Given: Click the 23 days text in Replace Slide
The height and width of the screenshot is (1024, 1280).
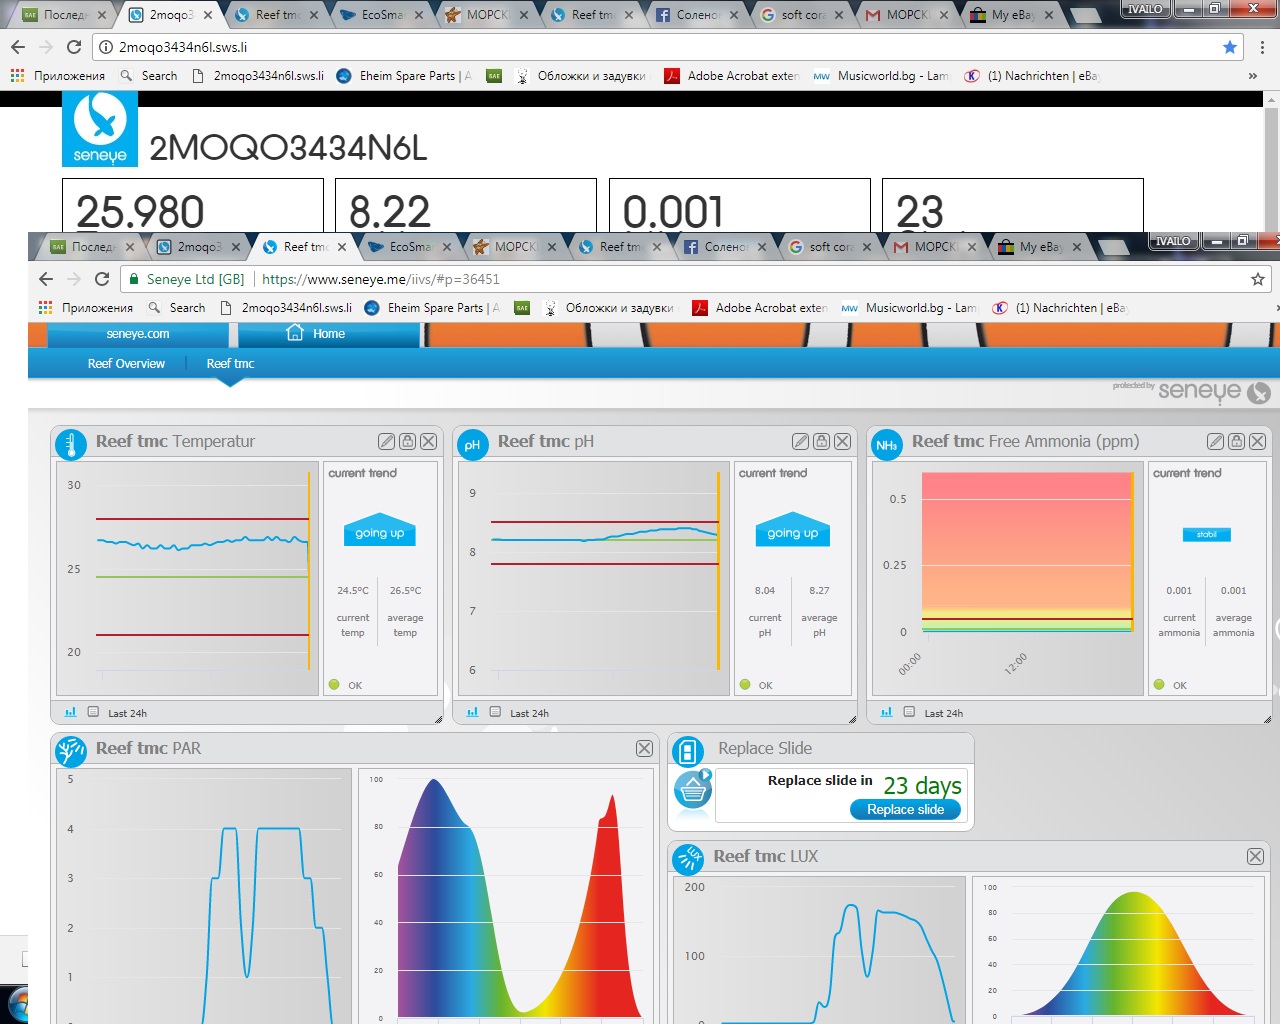Looking at the screenshot, I should point(922,785).
